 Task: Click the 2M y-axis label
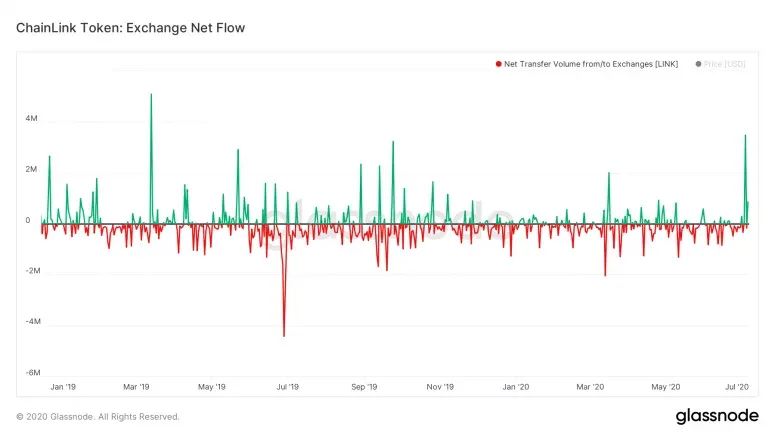coord(31,169)
